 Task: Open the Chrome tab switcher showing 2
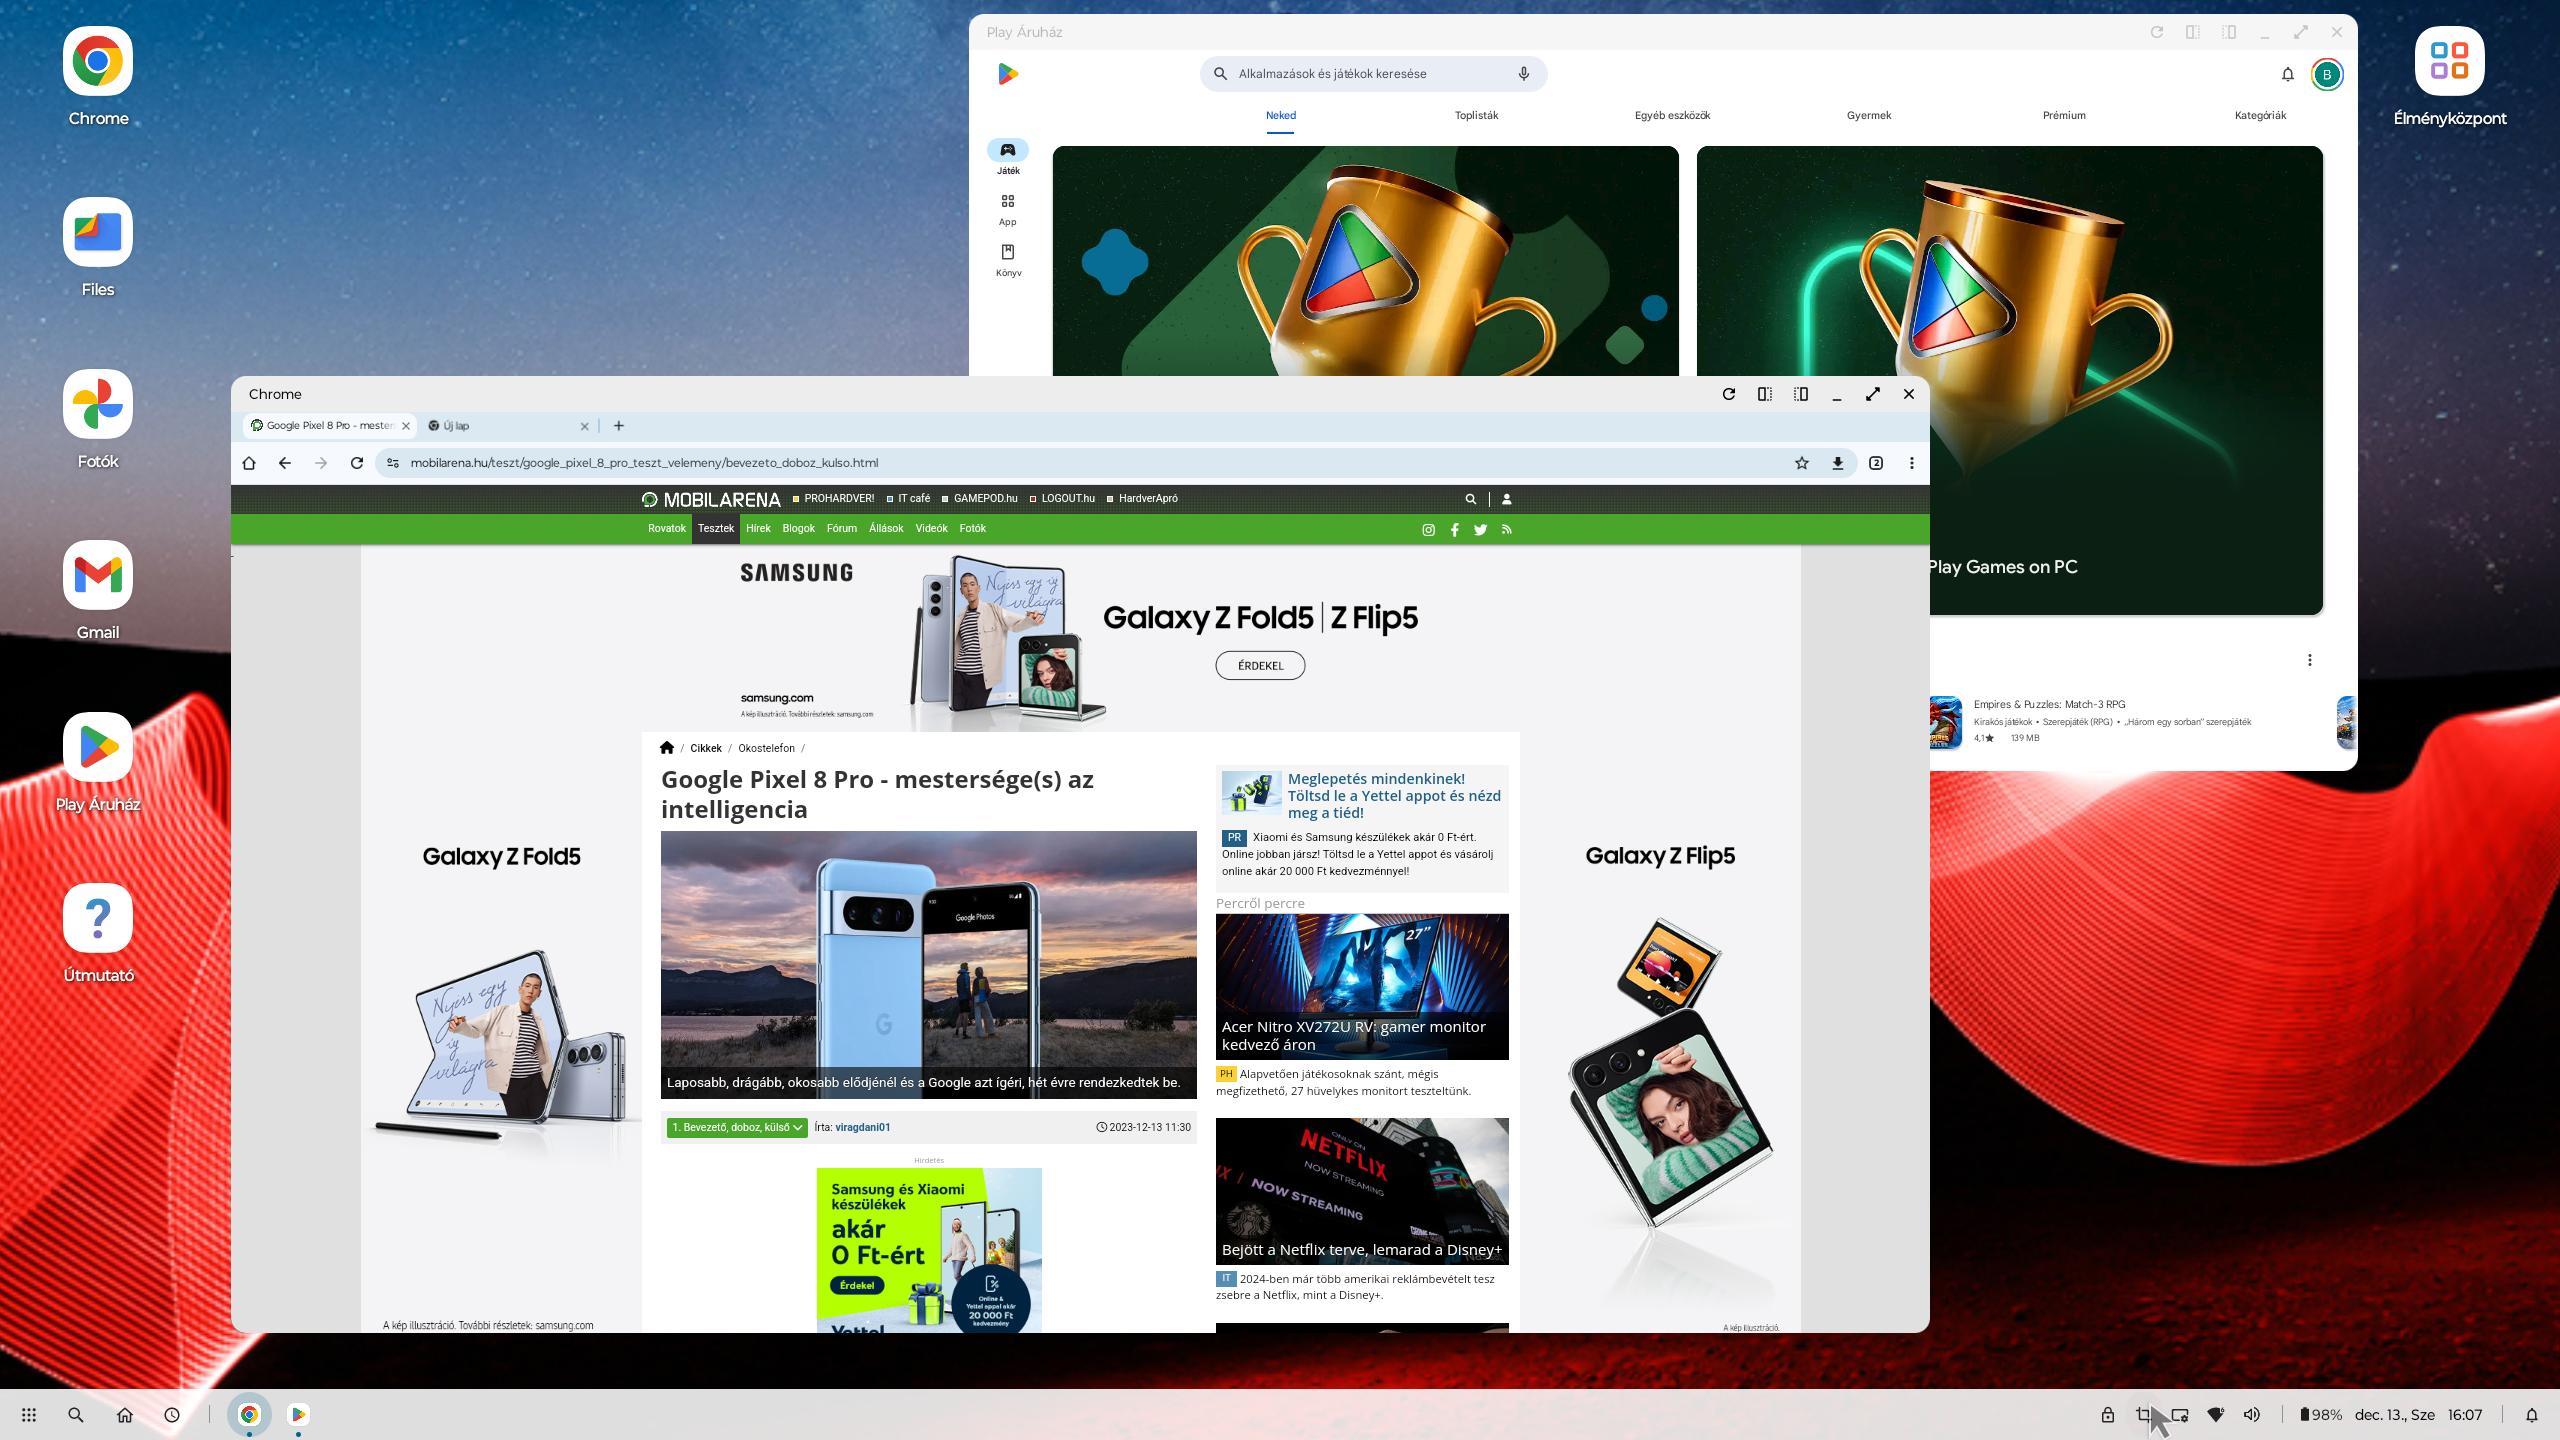click(x=1876, y=463)
